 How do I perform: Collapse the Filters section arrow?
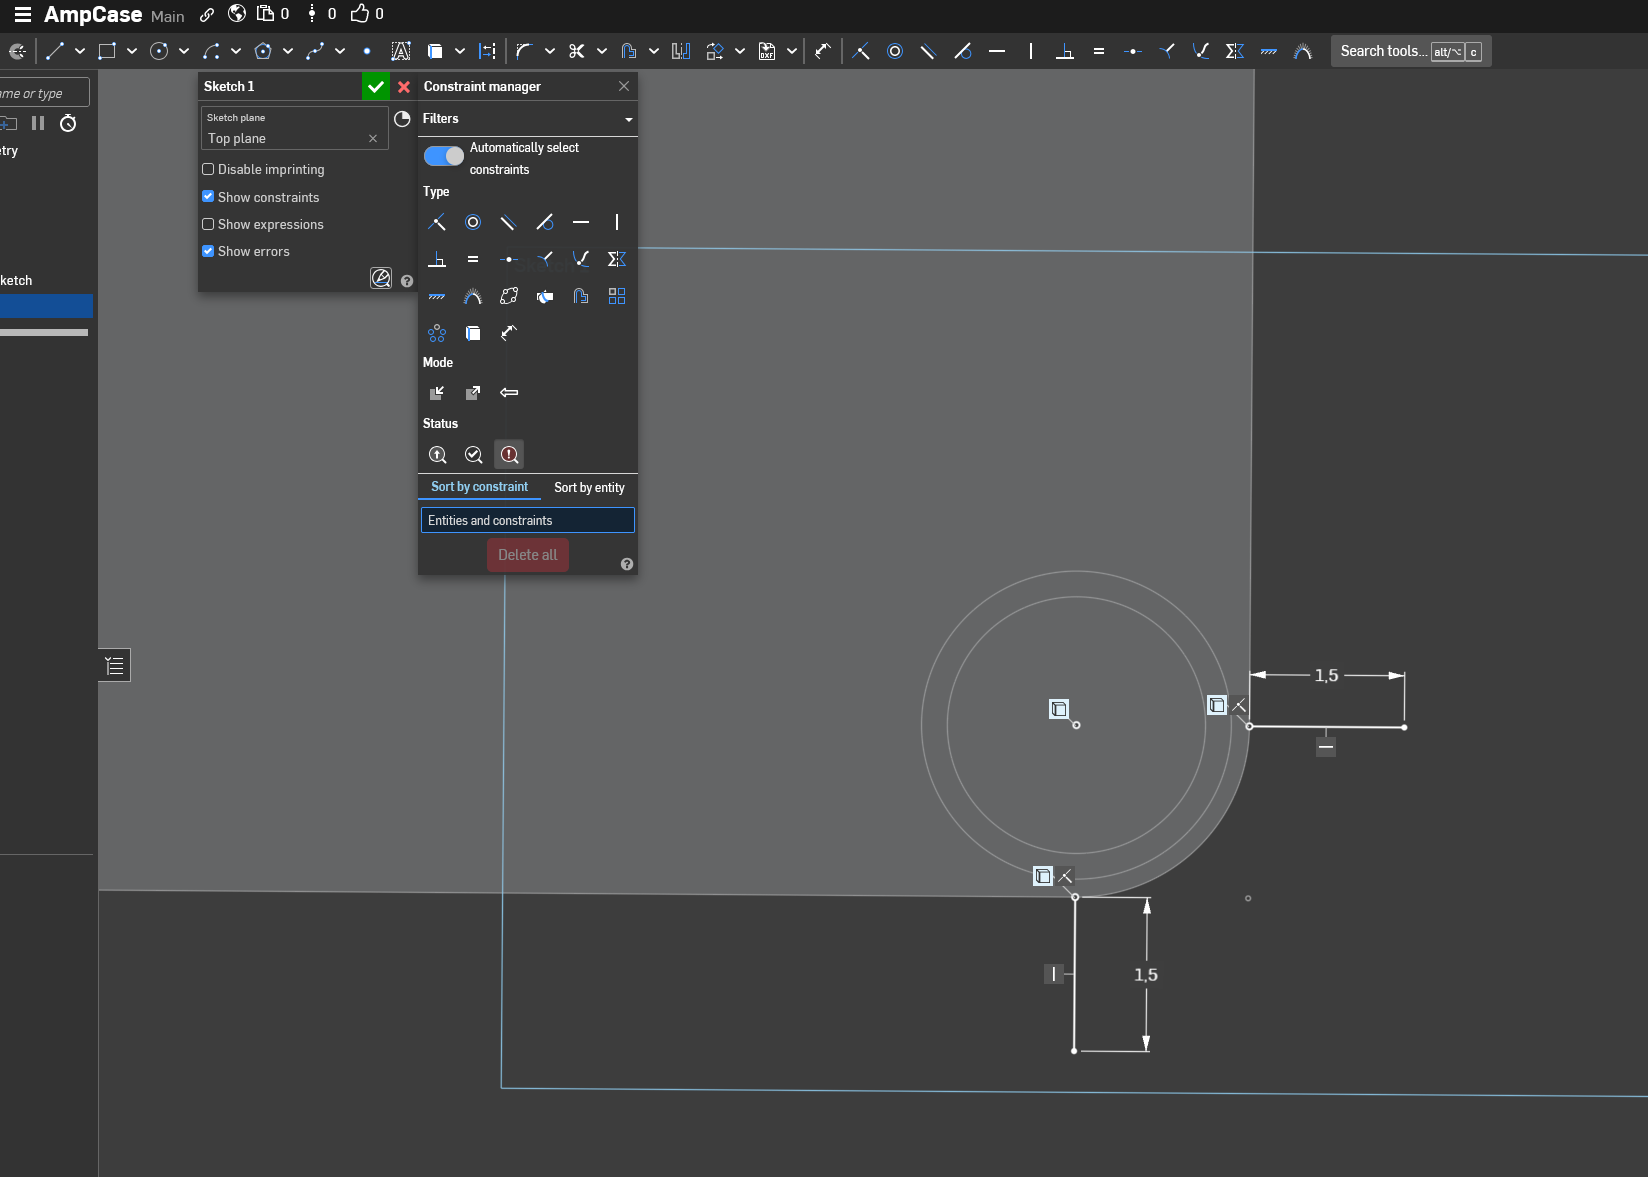click(629, 119)
